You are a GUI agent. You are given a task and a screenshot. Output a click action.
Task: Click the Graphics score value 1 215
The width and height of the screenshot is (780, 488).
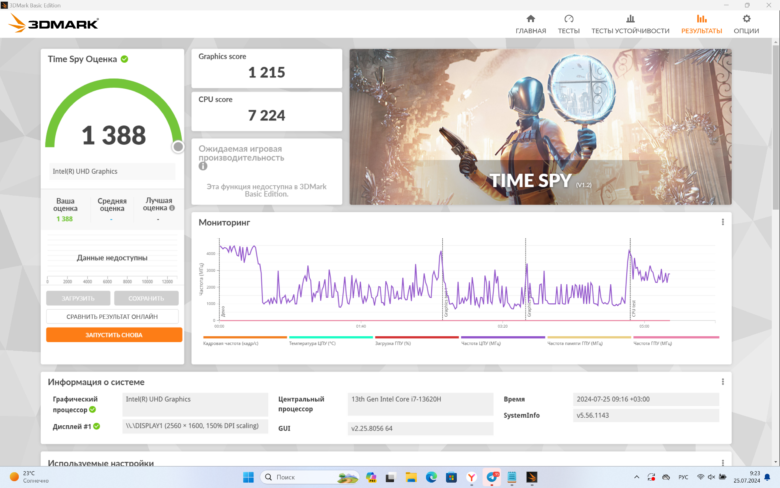point(267,73)
